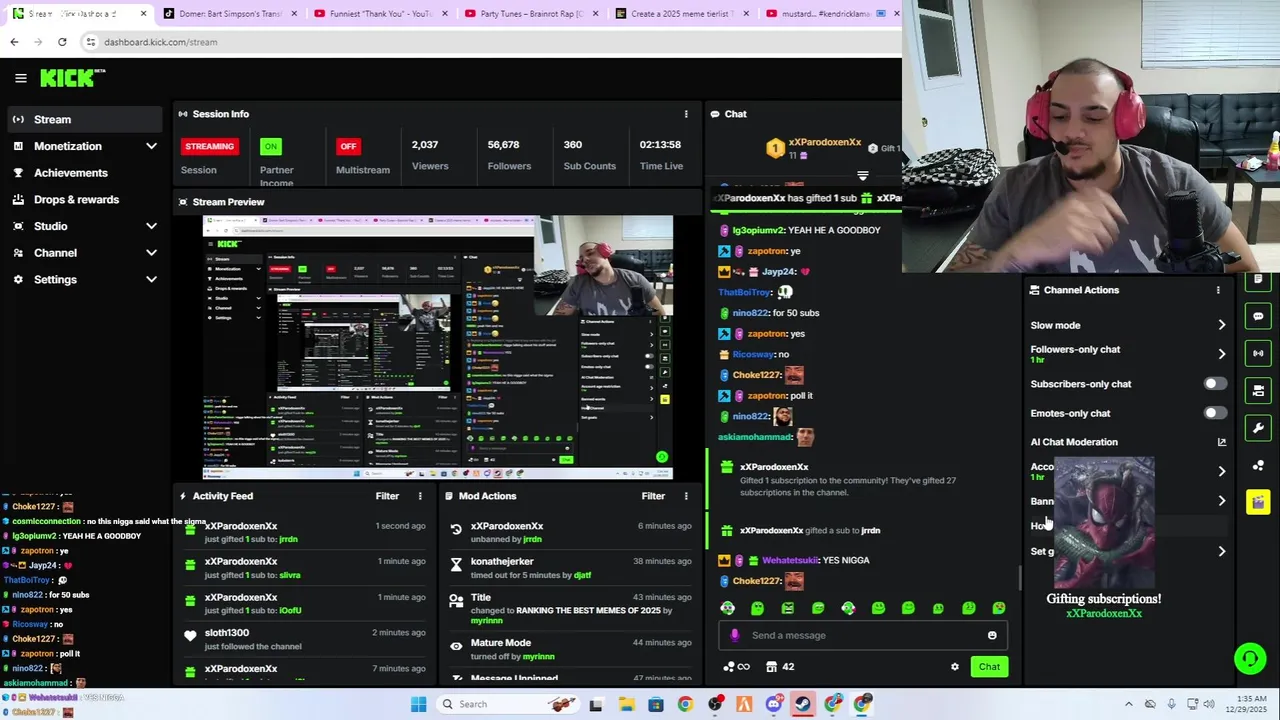The image size is (1280, 720).
Task: Click the first green emote in quick emote row
Action: click(727, 608)
